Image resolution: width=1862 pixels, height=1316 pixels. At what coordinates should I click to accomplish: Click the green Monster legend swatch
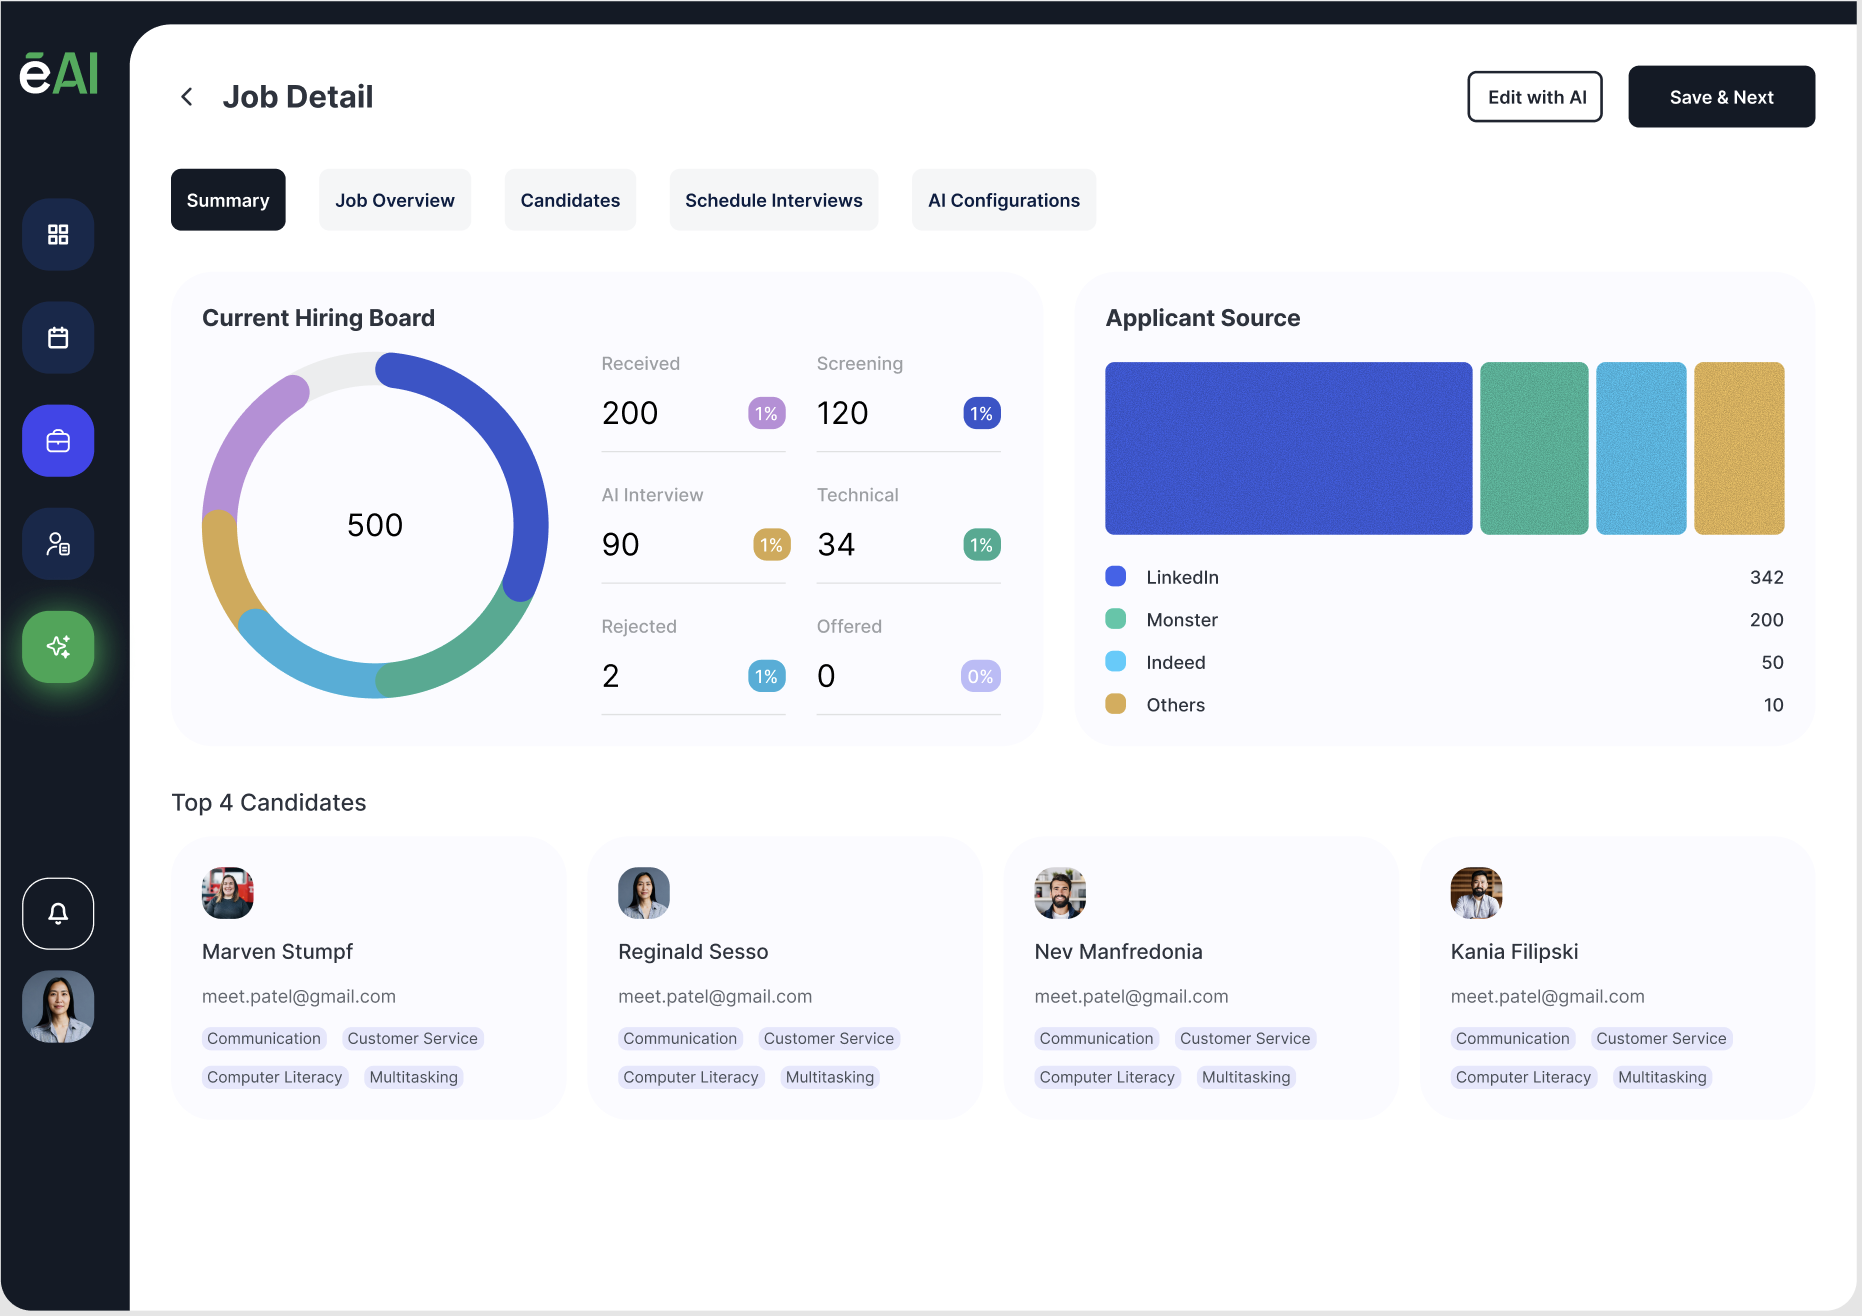click(x=1116, y=619)
